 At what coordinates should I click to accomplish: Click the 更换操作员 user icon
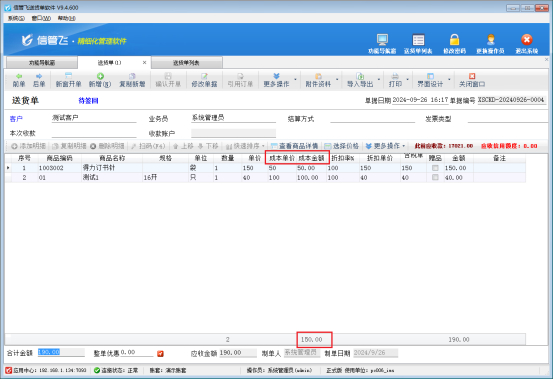(x=490, y=40)
